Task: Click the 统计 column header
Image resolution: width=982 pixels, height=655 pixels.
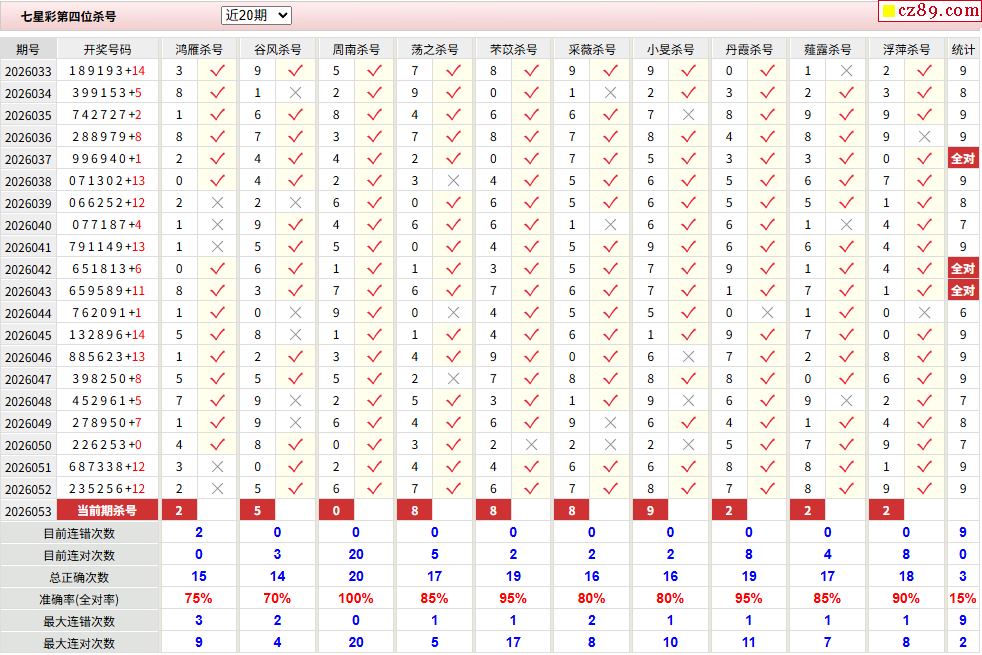Action: pyautogui.click(x=963, y=49)
